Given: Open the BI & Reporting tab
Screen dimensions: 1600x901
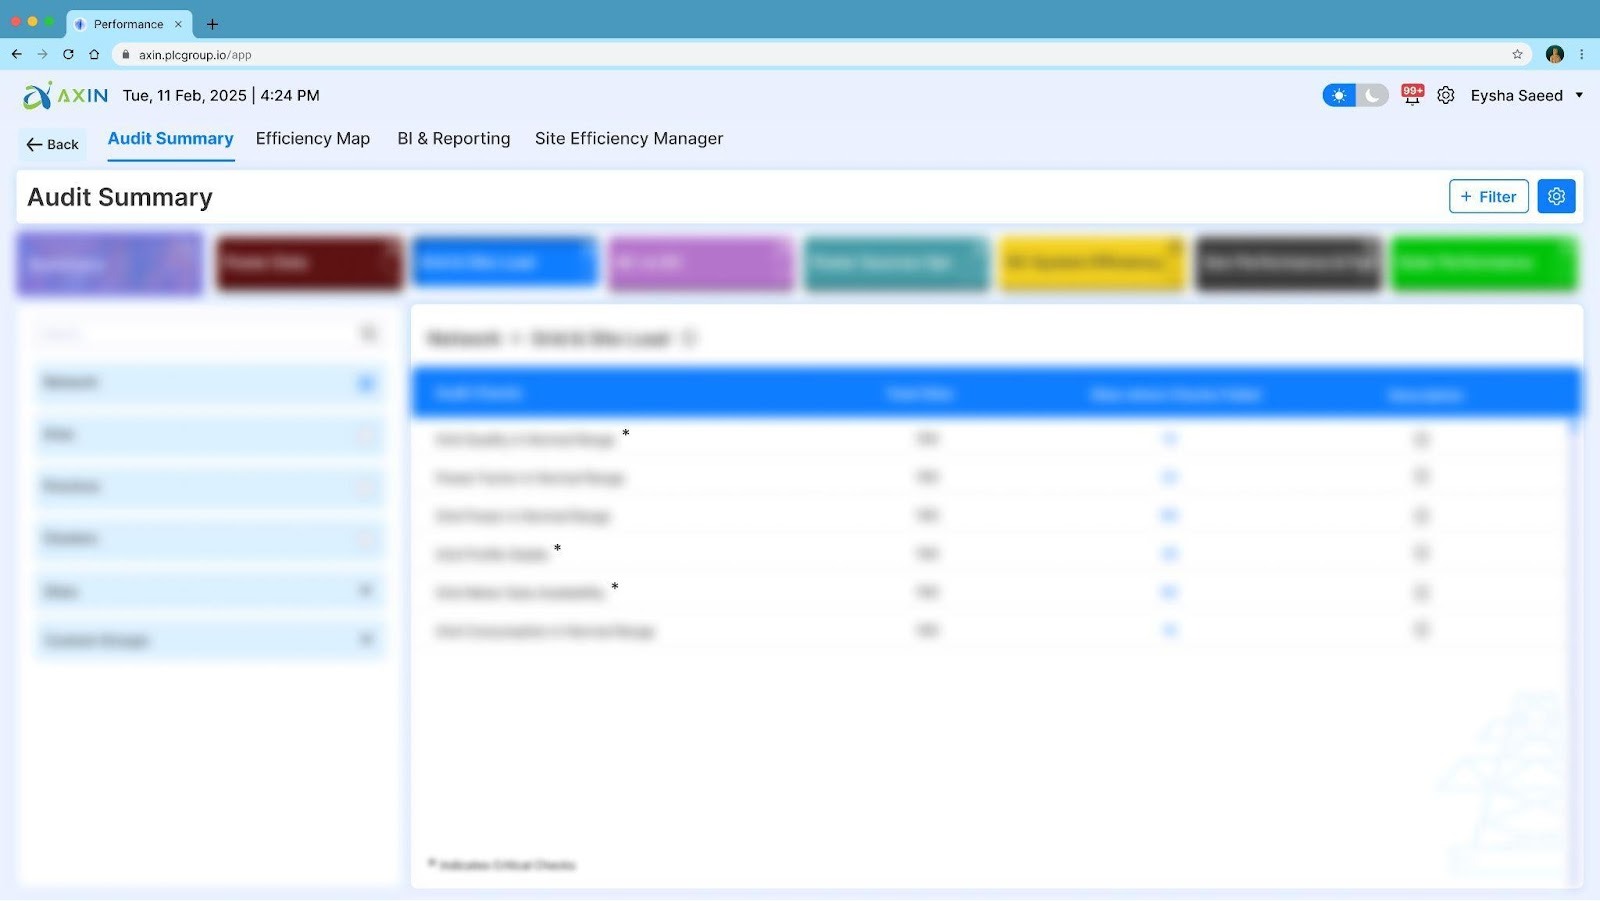Looking at the screenshot, I should pos(453,139).
